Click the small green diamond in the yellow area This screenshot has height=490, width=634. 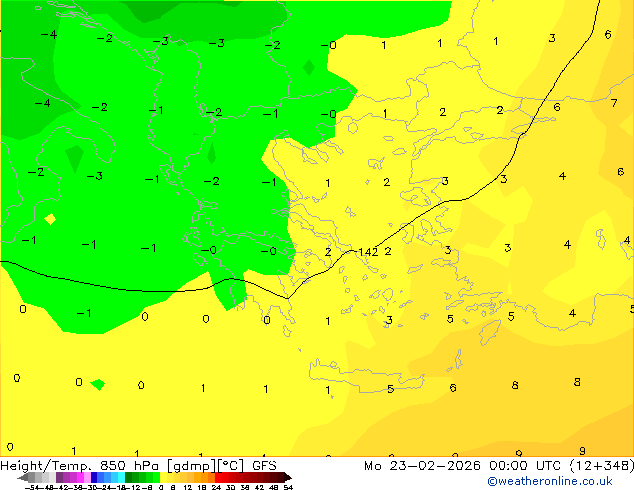[98, 384]
